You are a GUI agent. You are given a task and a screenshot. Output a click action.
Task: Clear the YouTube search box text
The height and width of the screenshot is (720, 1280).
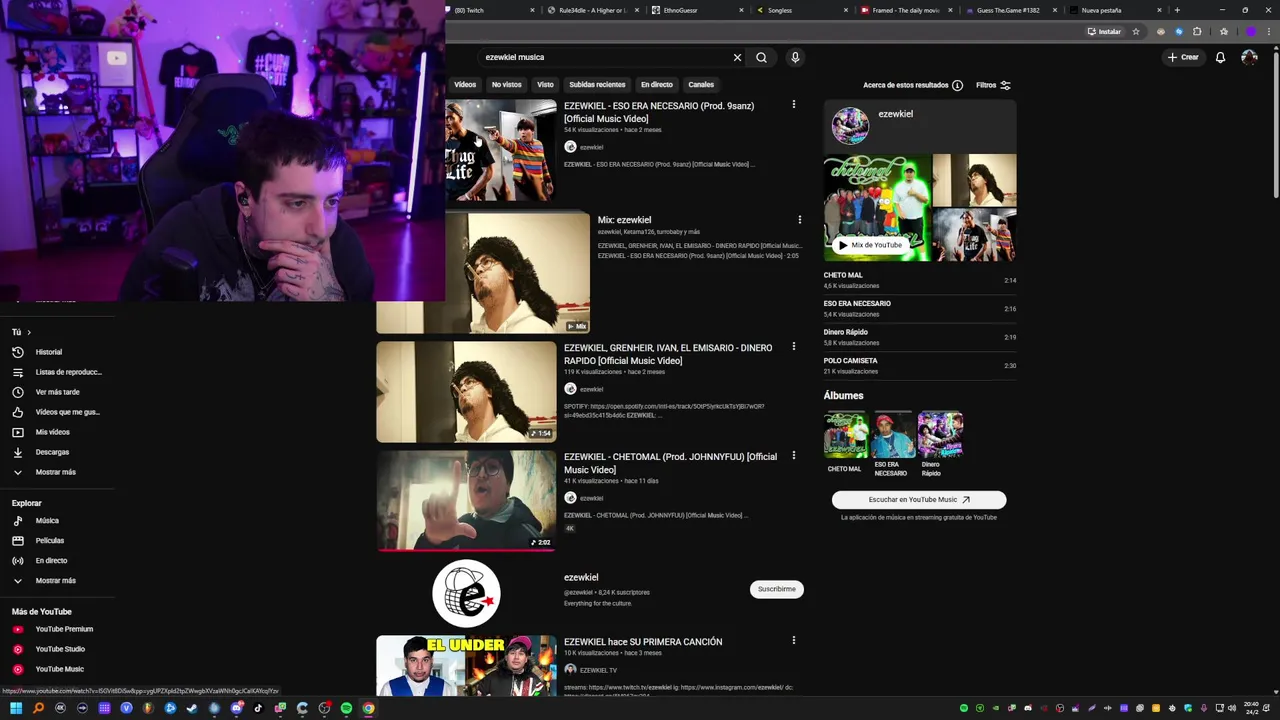(x=738, y=57)
